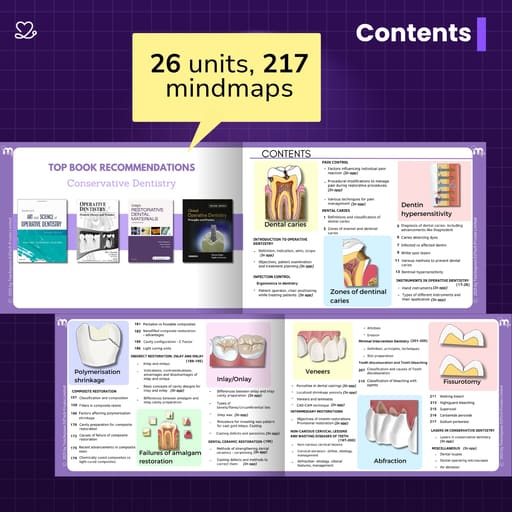Open the 'Art and Science of Operative Dentistry' book cover
The width and height of the screenshot is (512, 512).
click(x=42, y=231)
